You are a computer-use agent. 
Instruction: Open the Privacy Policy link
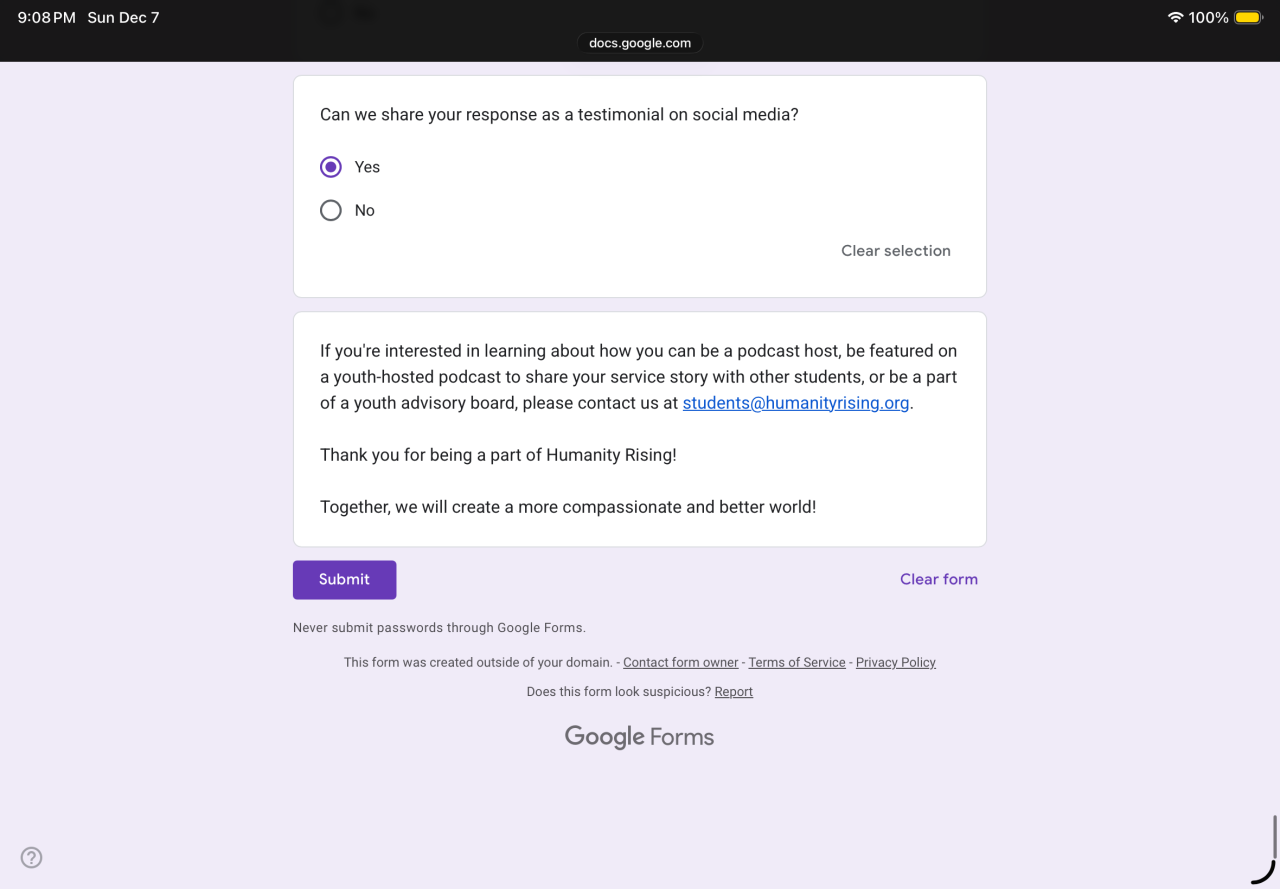pos(895,662)
